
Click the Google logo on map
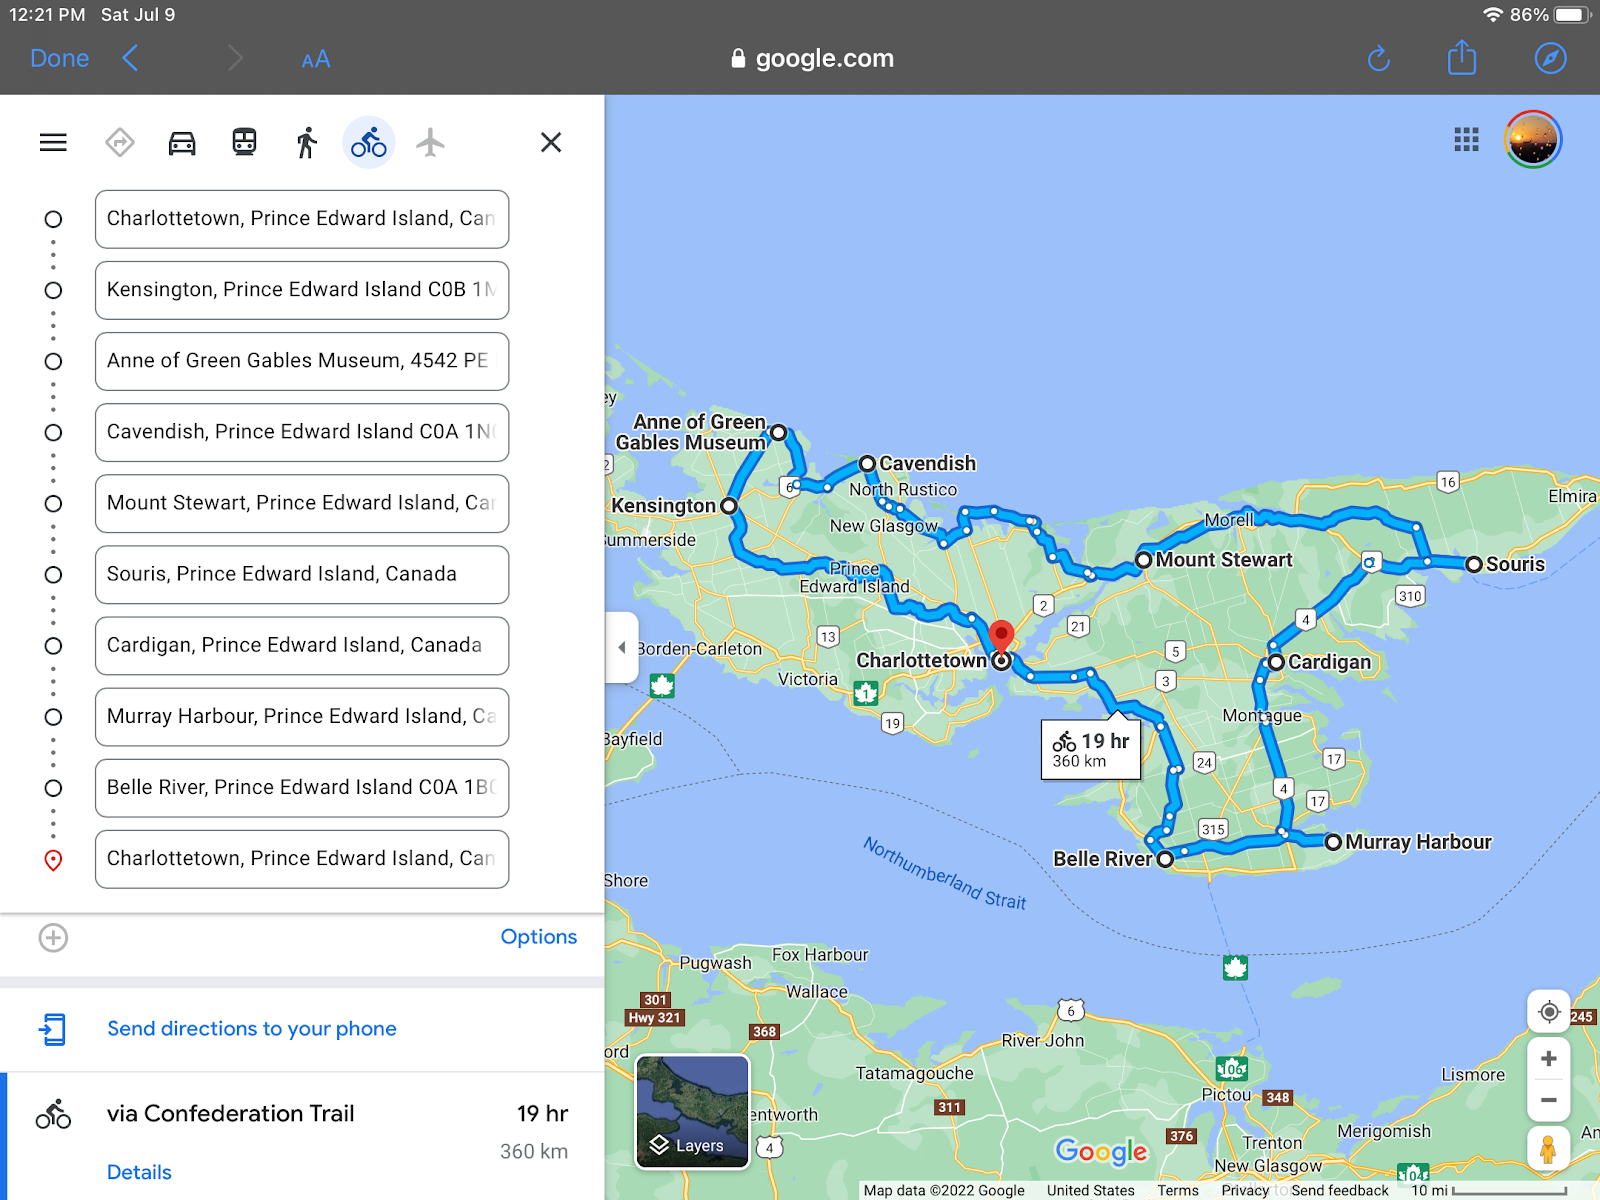point(1101,1151)
